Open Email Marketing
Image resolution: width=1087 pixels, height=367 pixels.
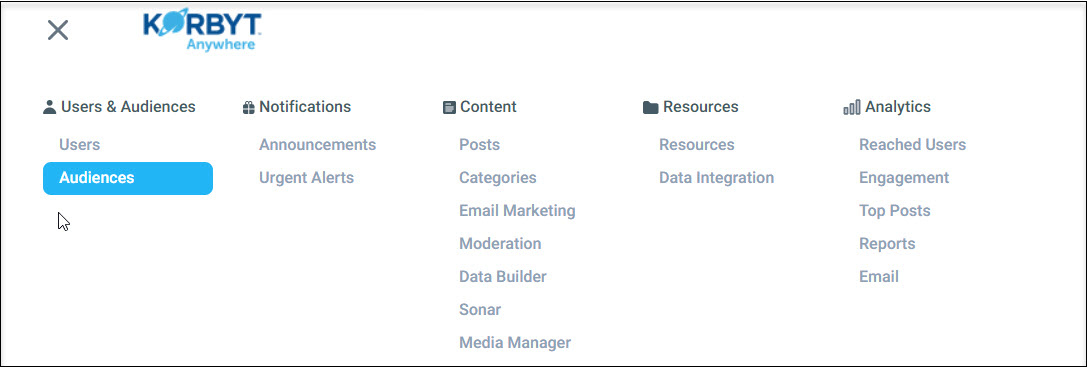[x=517, y=211]
